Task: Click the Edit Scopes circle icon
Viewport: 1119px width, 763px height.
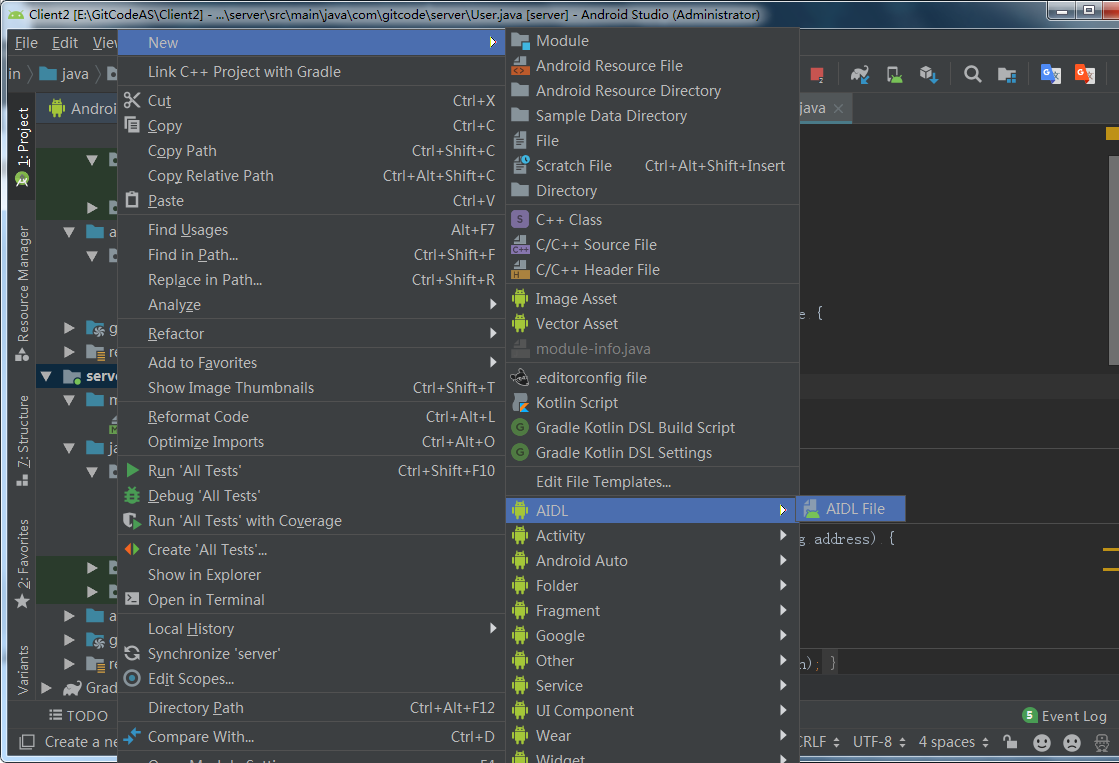Action: point(132,678)
